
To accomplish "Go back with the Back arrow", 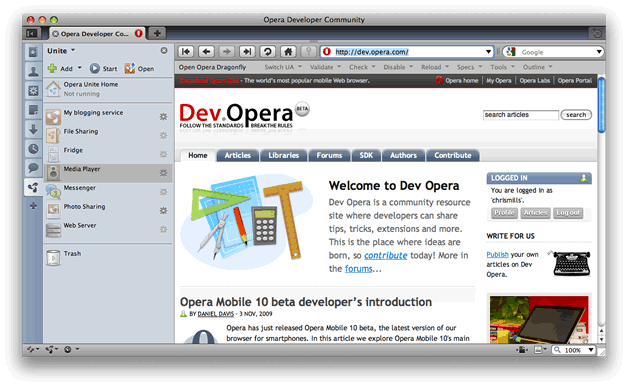I will click(x=206, y=52).
